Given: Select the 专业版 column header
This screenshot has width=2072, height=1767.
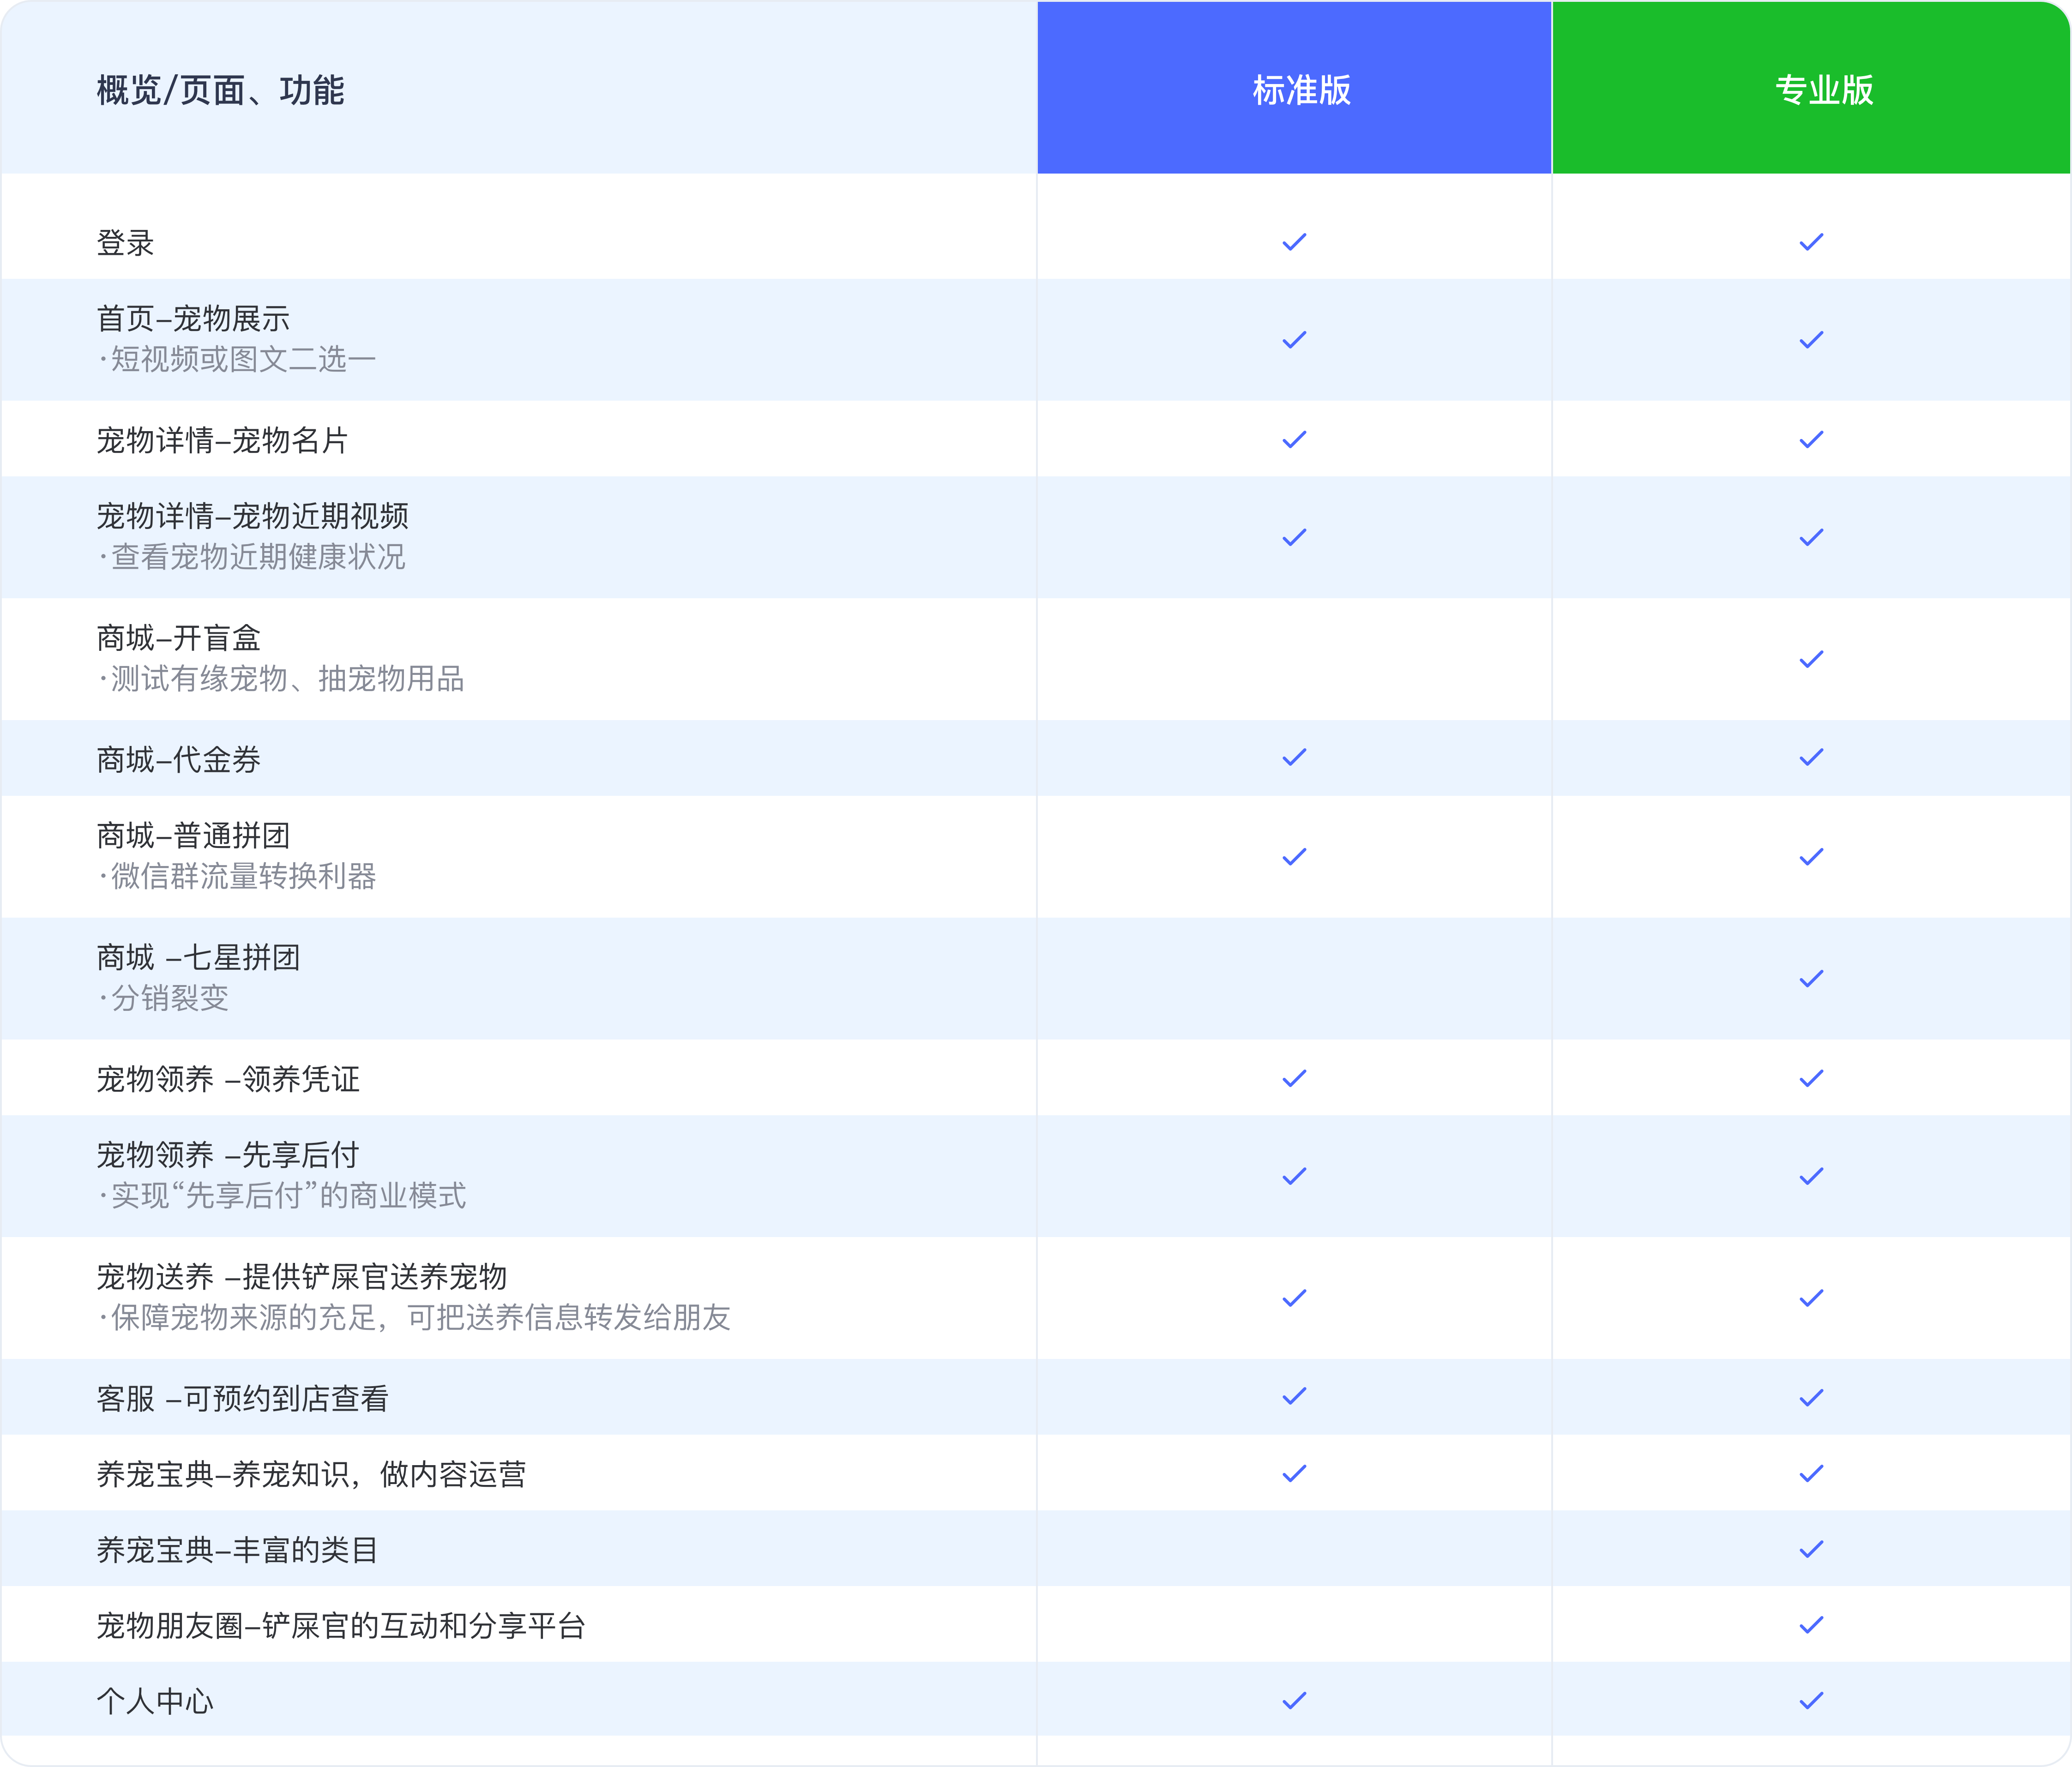Looking at the screenshot, I should [x=1823, y=90].
